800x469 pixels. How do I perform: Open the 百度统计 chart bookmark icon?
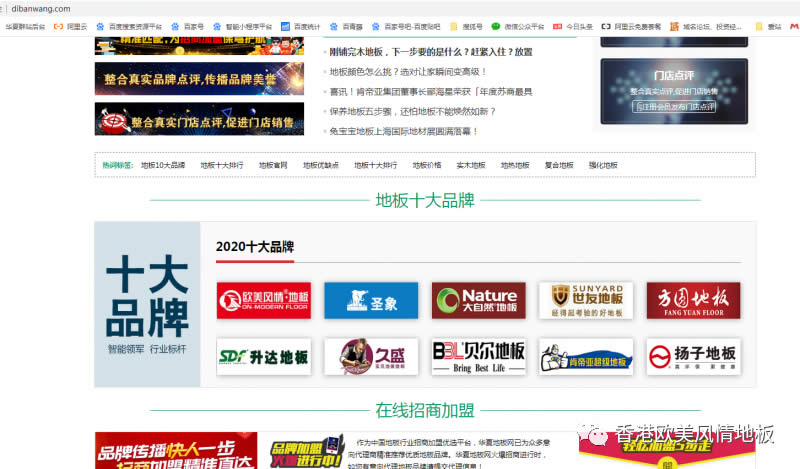click(286, 27)
